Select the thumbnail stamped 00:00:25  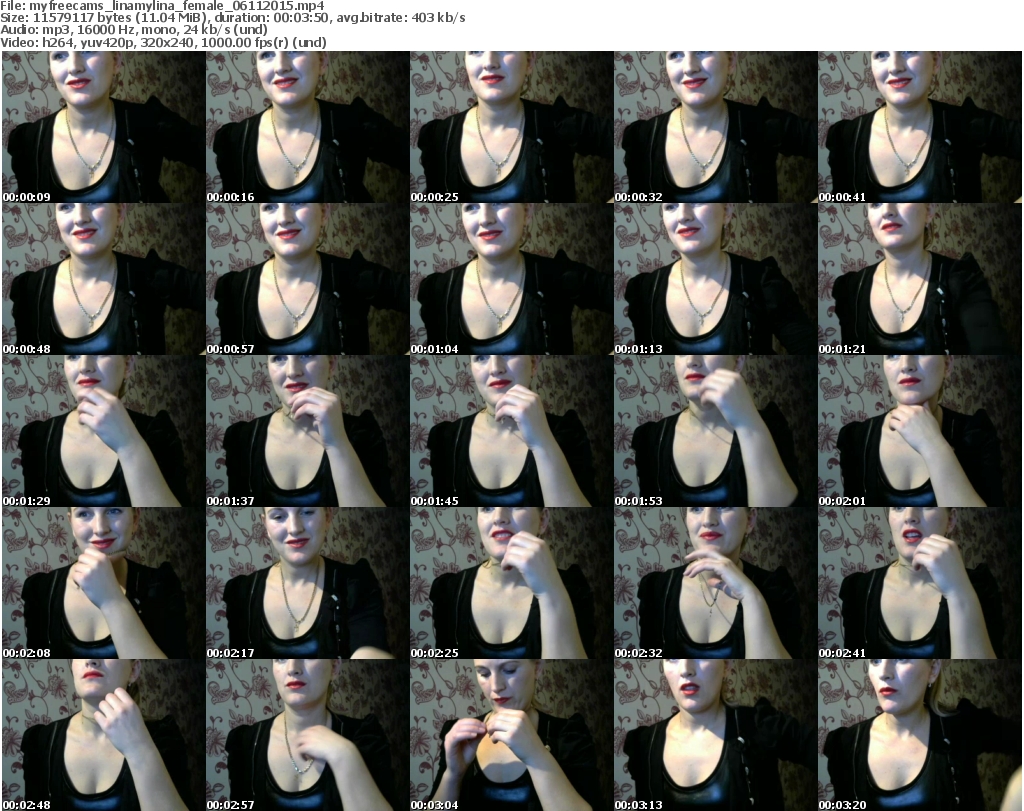511,127
